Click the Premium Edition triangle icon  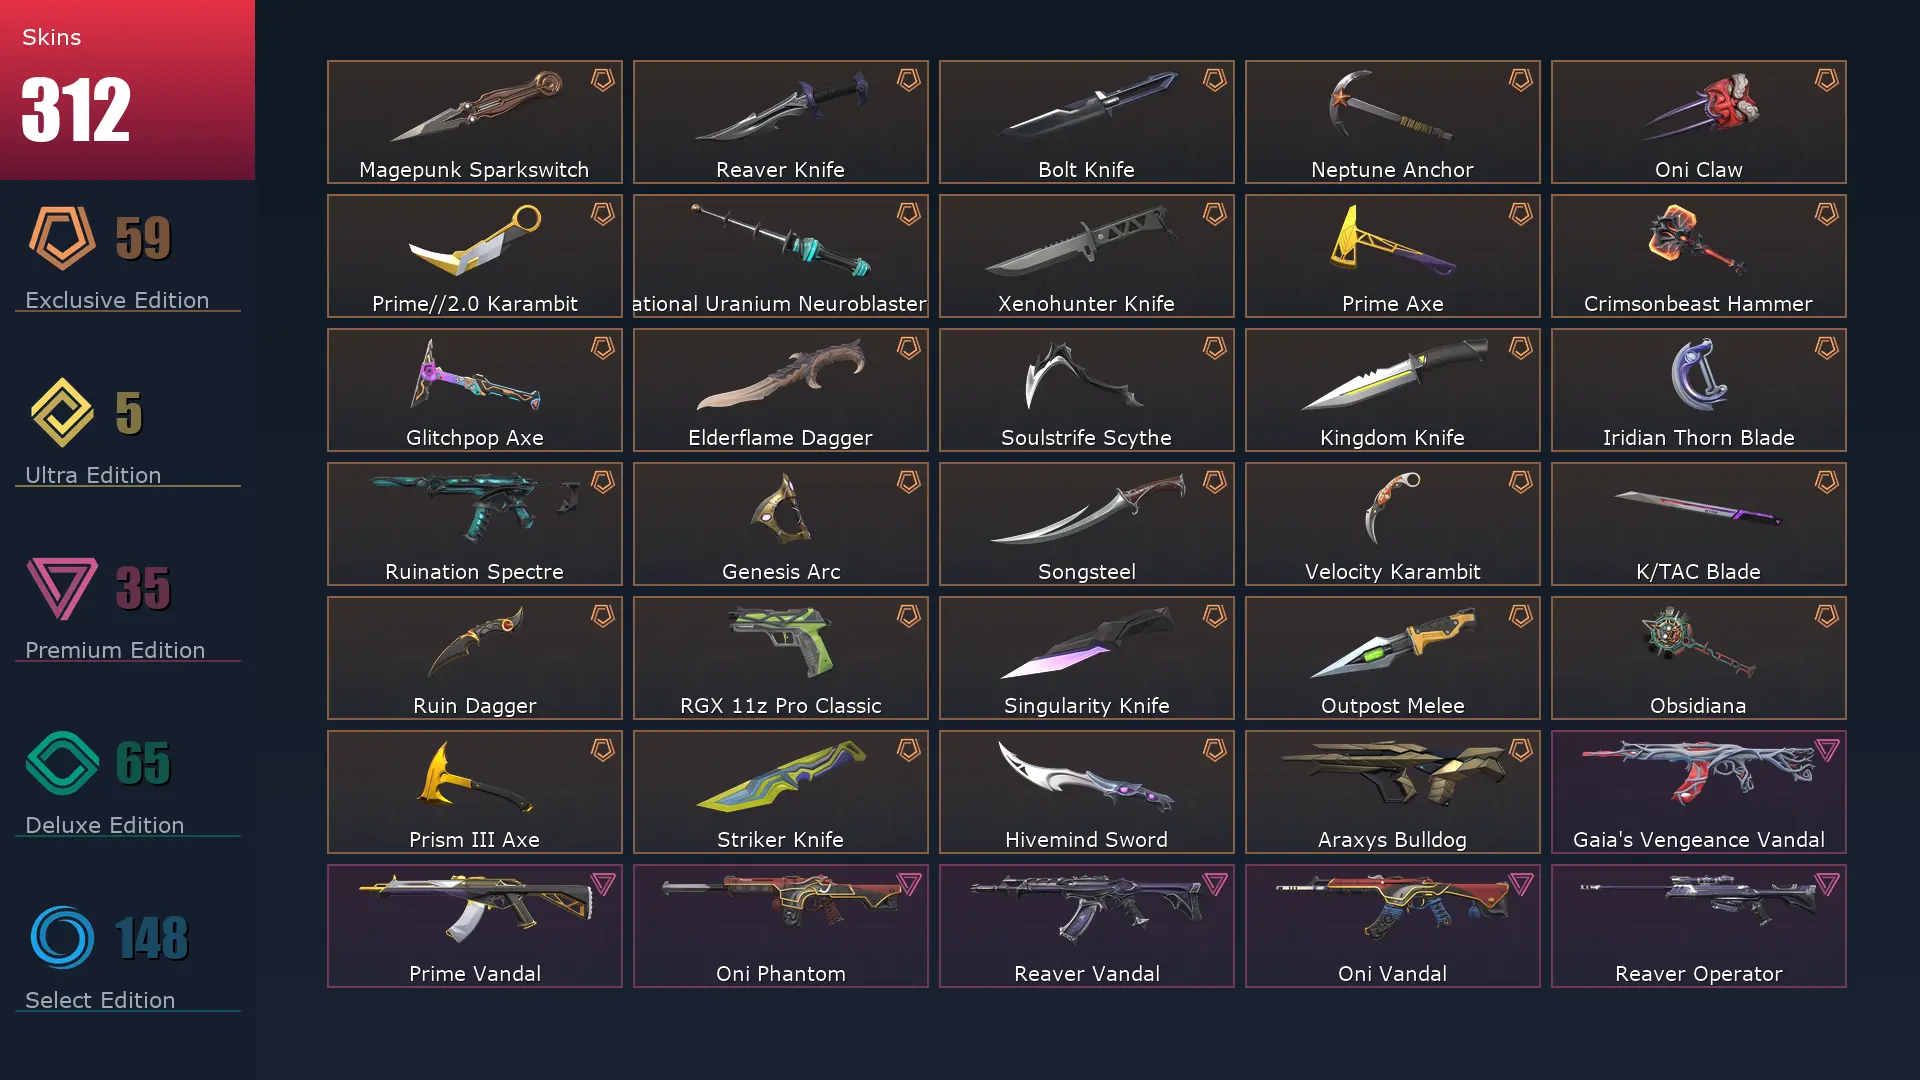pos(62,588)
